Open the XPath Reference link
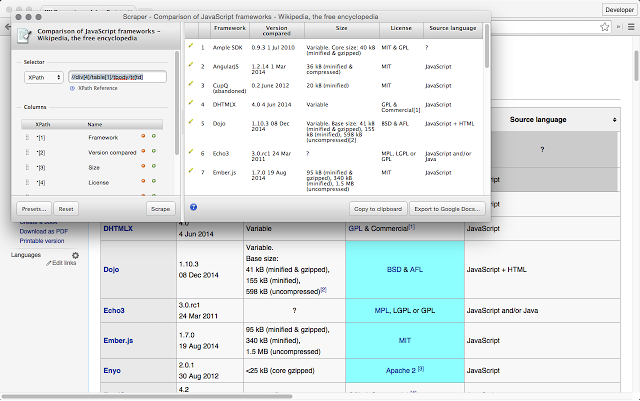 [x=98, y=88]
